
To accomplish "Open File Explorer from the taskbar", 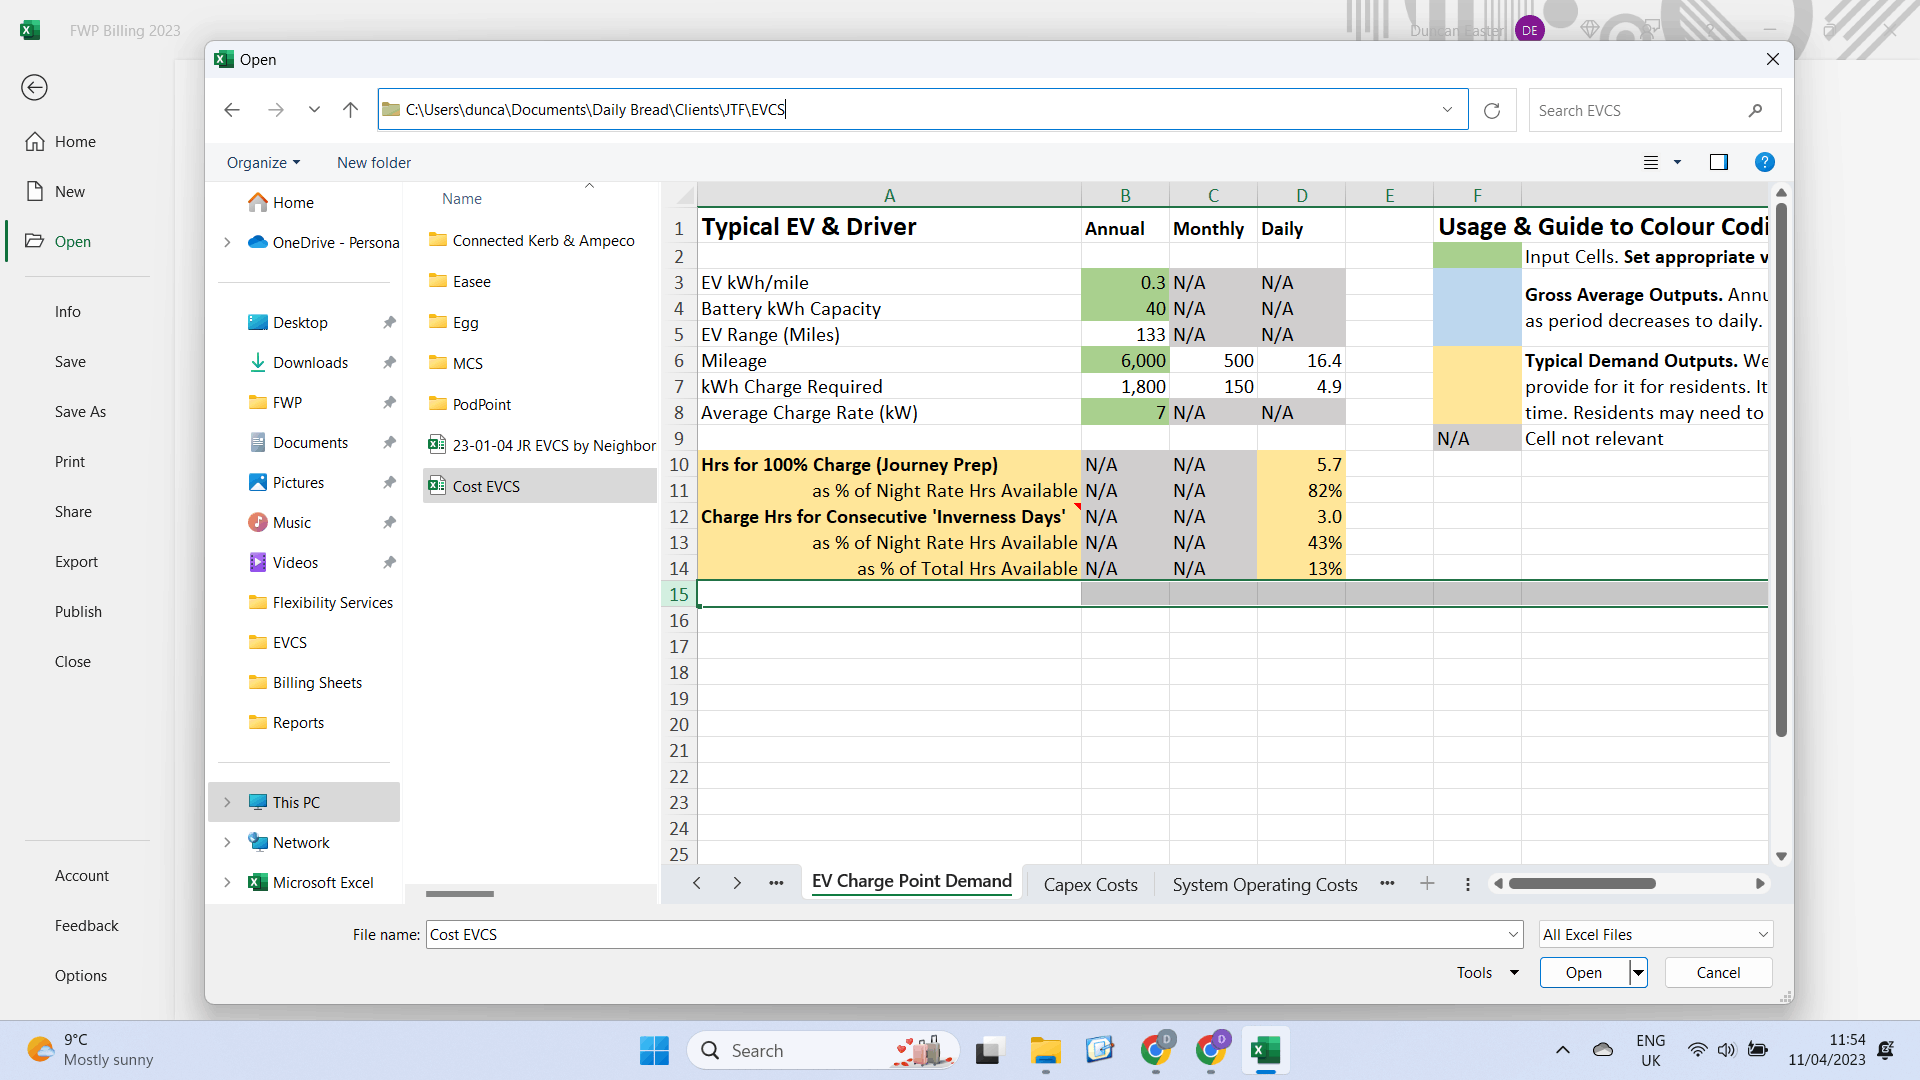I will [1045, 1051].
